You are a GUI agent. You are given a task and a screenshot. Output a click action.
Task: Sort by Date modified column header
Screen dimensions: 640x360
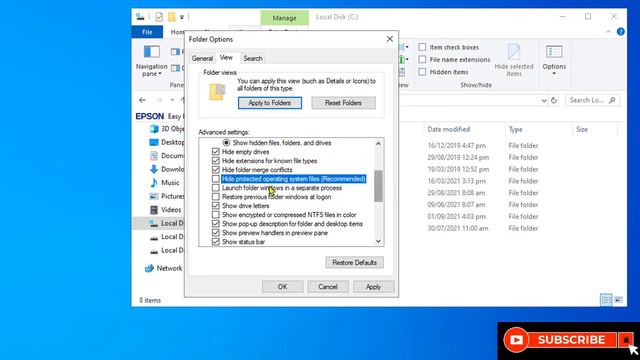tap(449, 129)
